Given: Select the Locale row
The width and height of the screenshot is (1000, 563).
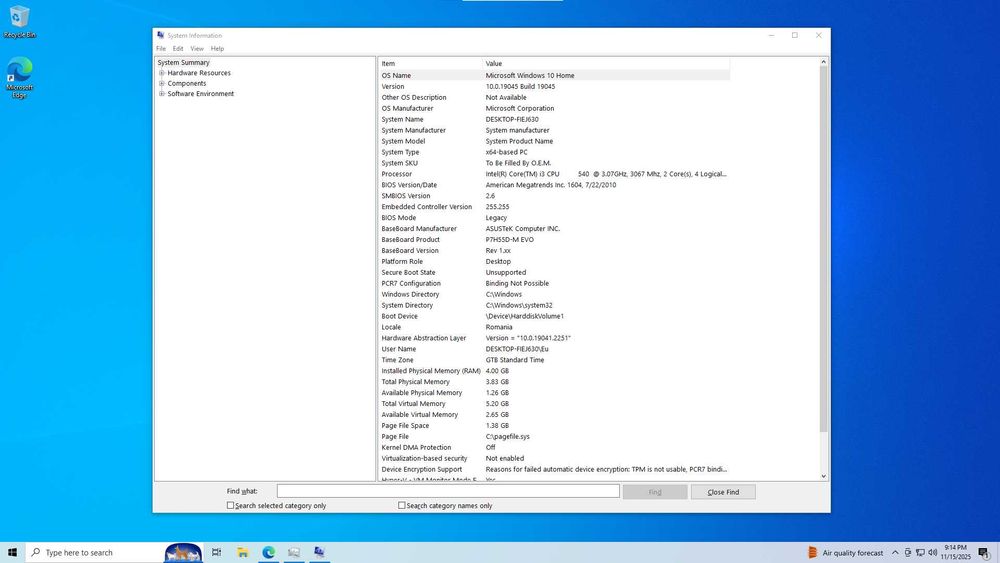Looking at the screenshot, I should pos(554,327).
